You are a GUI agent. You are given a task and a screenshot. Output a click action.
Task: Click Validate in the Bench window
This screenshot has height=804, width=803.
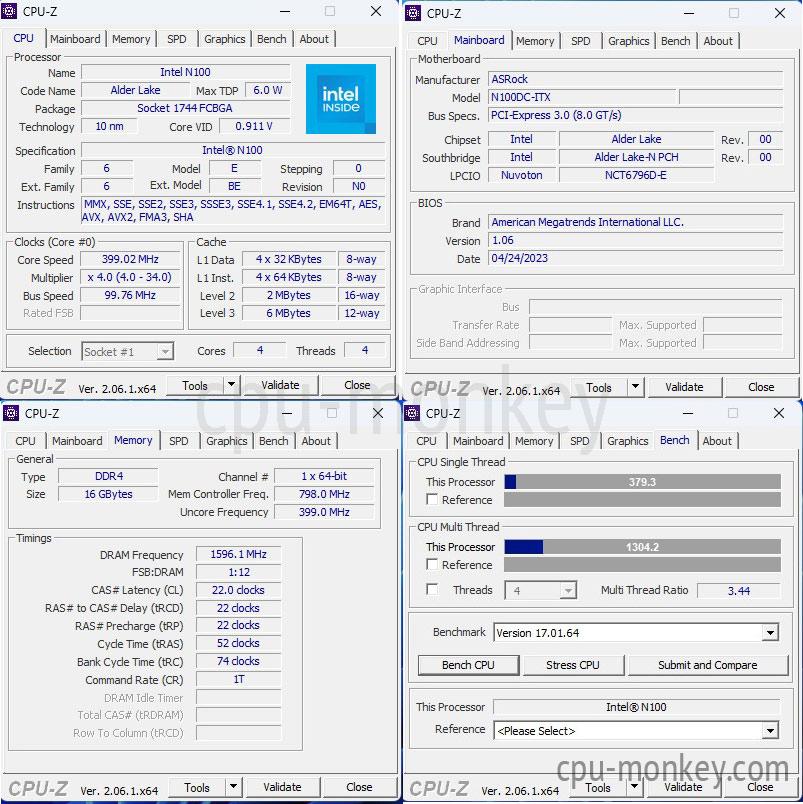[x=683, y=787]
